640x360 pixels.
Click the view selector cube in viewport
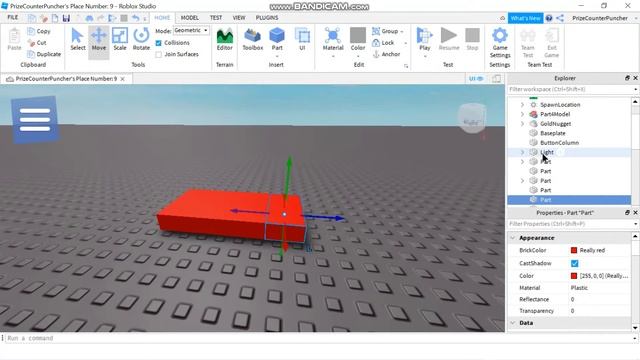tap(472, 118)
